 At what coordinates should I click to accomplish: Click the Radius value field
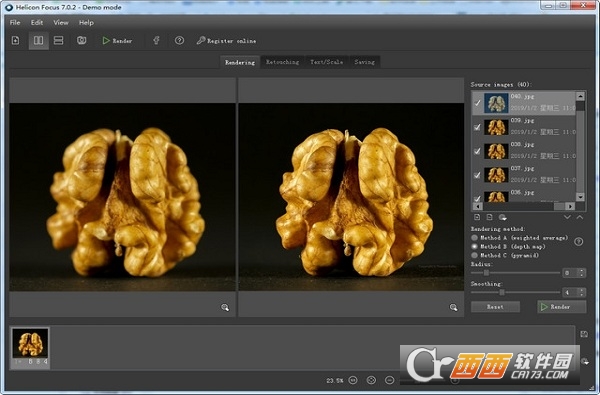click(570, 273)
